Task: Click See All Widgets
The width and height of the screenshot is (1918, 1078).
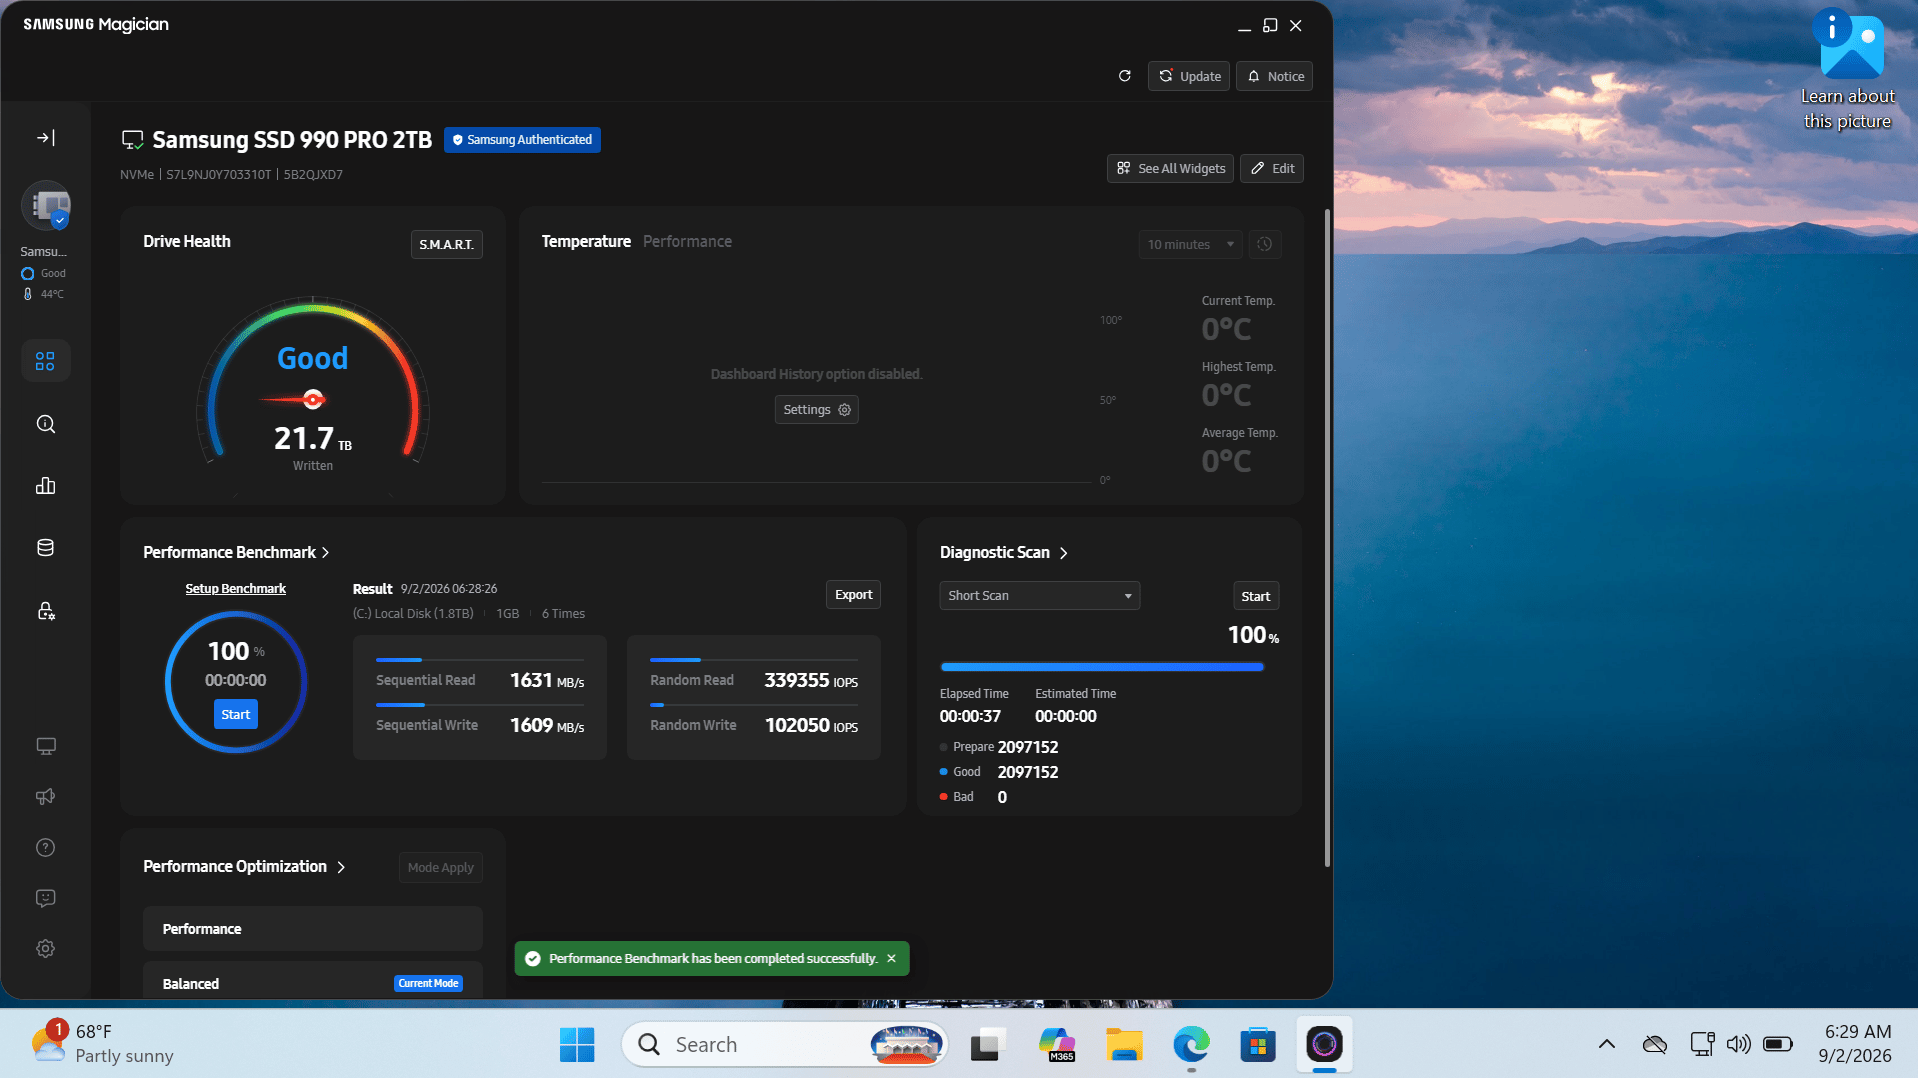Action: click(1171, 168)
